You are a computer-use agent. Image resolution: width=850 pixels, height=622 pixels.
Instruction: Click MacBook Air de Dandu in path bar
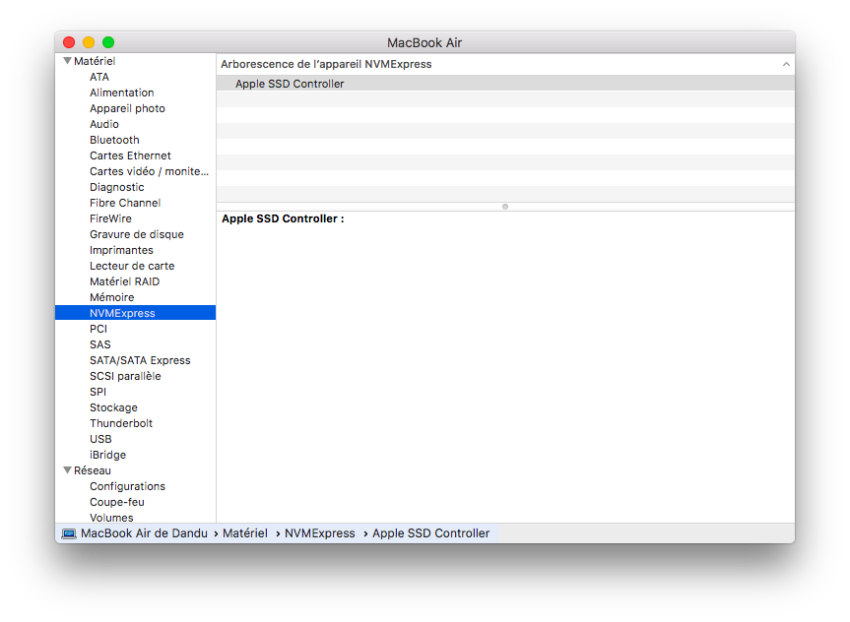(144, 534)
